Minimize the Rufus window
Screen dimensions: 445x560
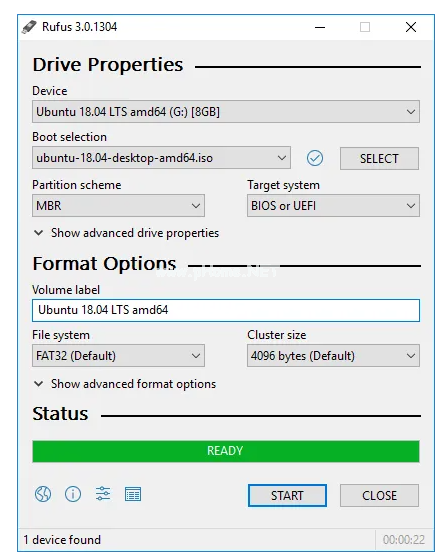coord(320,27)
